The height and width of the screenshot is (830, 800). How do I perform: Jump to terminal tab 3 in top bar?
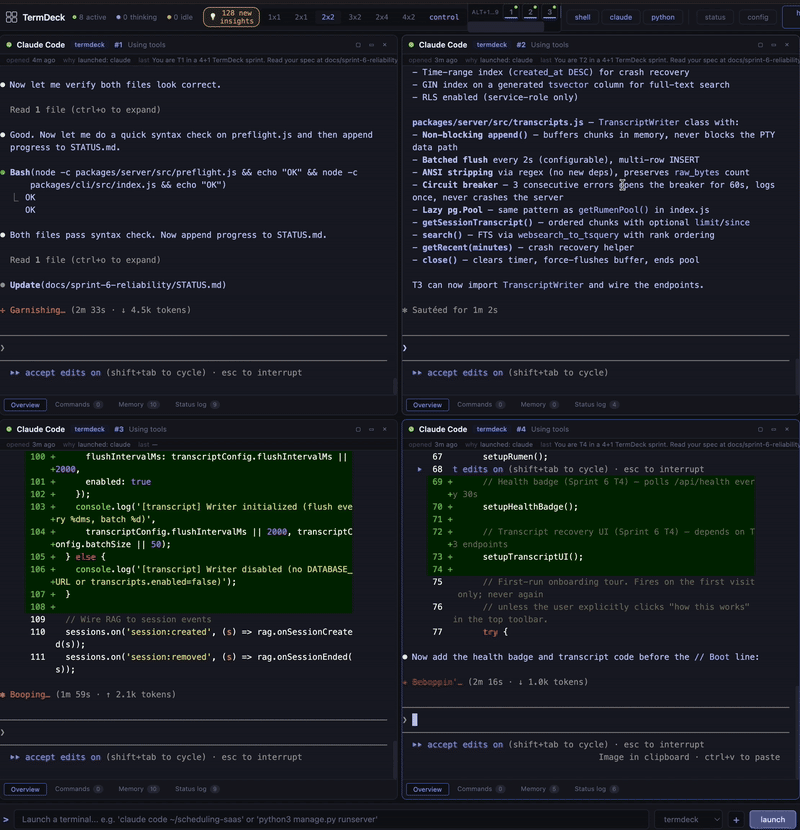550,12
